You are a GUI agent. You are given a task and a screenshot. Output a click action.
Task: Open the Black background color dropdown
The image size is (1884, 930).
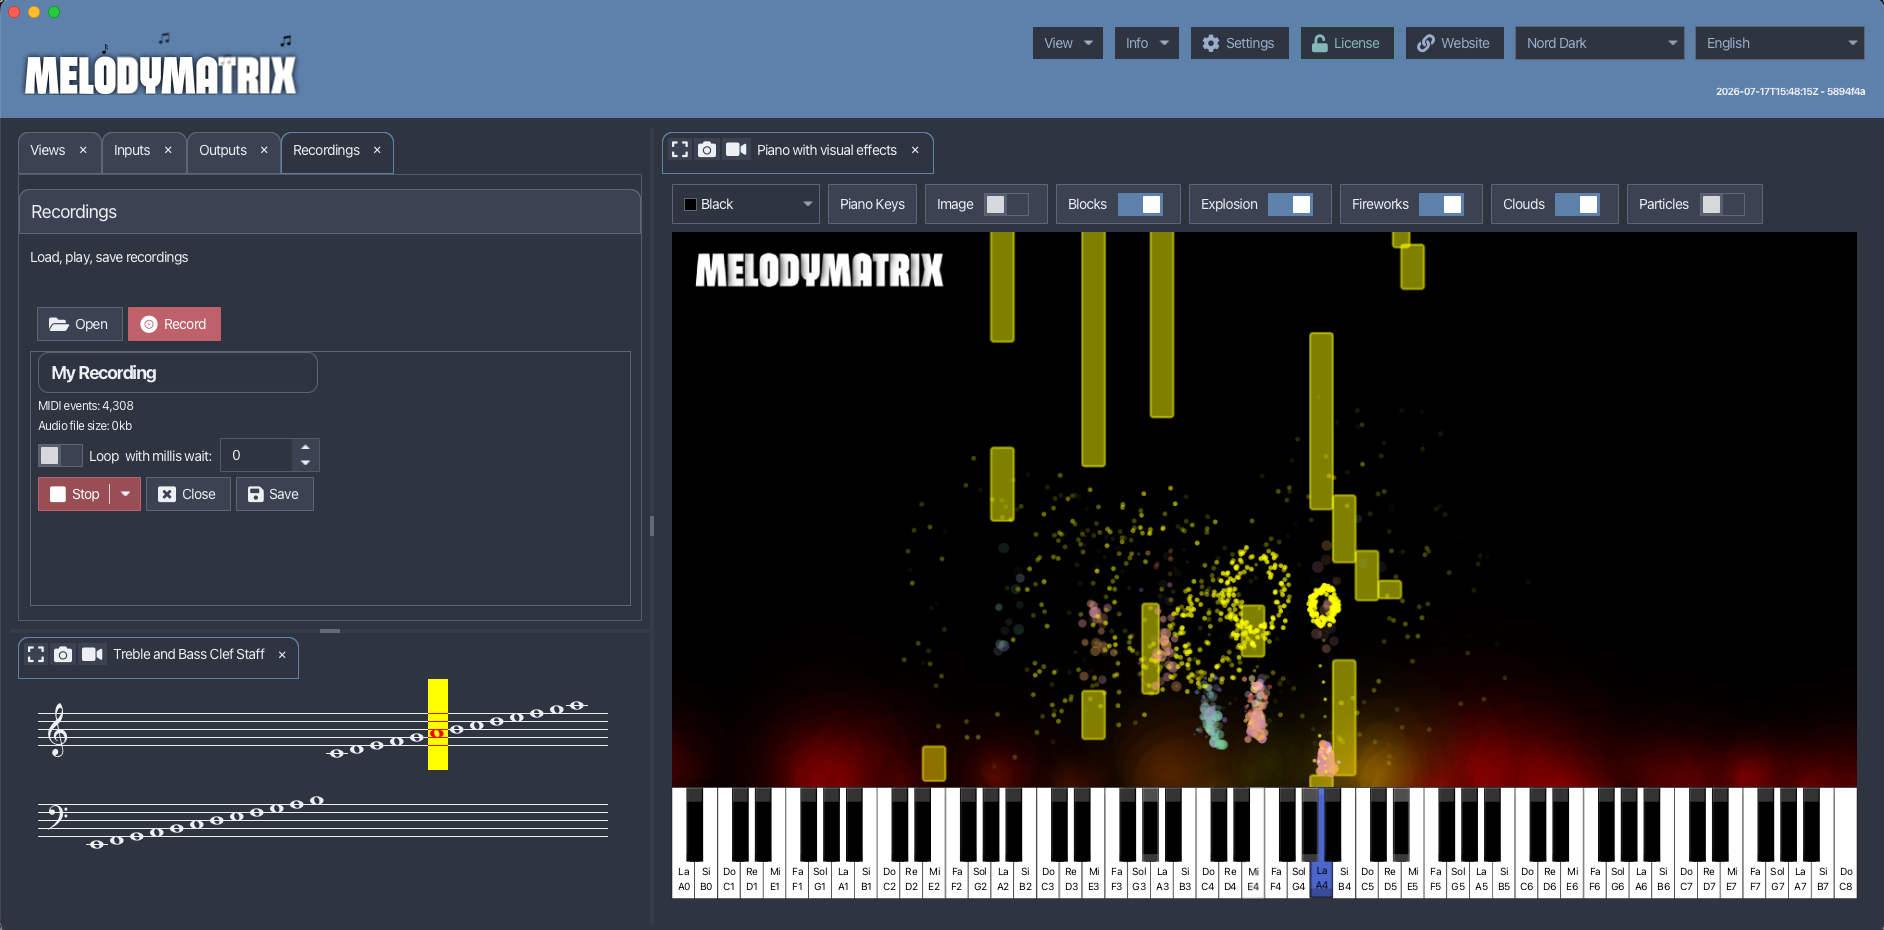[x=746, y=204]
